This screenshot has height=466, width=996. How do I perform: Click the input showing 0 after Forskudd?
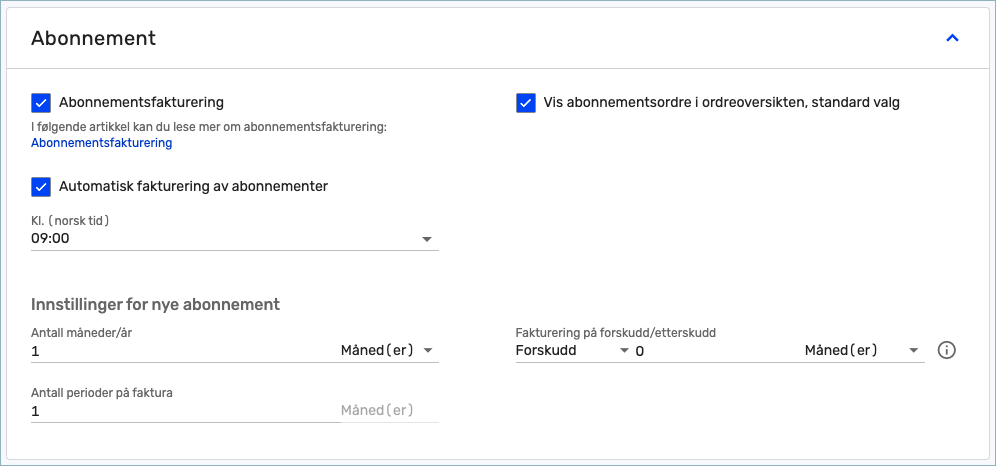pos(718,351)
